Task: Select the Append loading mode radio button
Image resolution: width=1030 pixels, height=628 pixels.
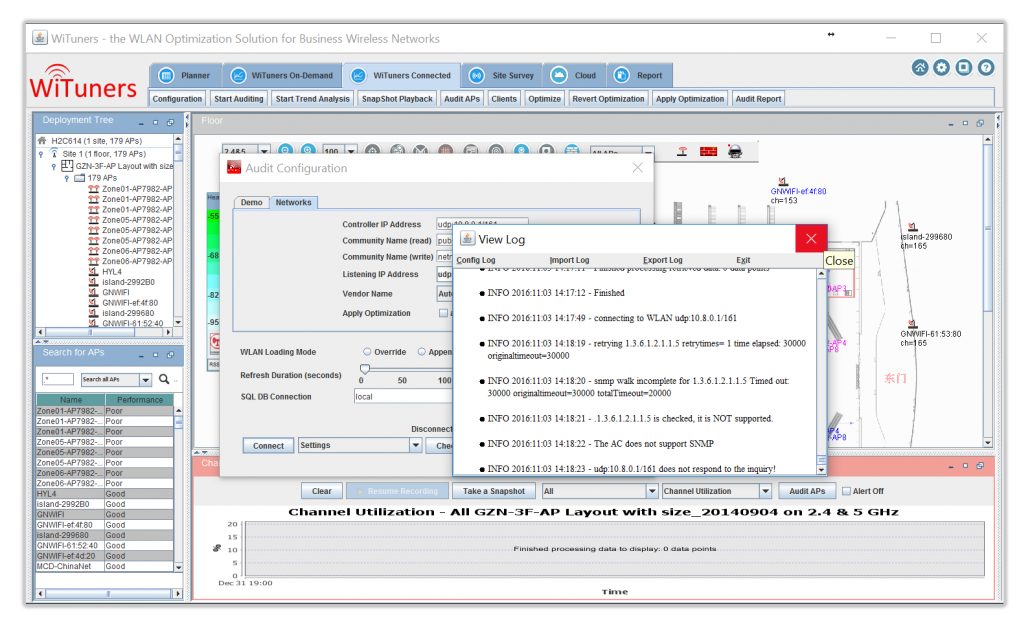Action: point(422,352)
